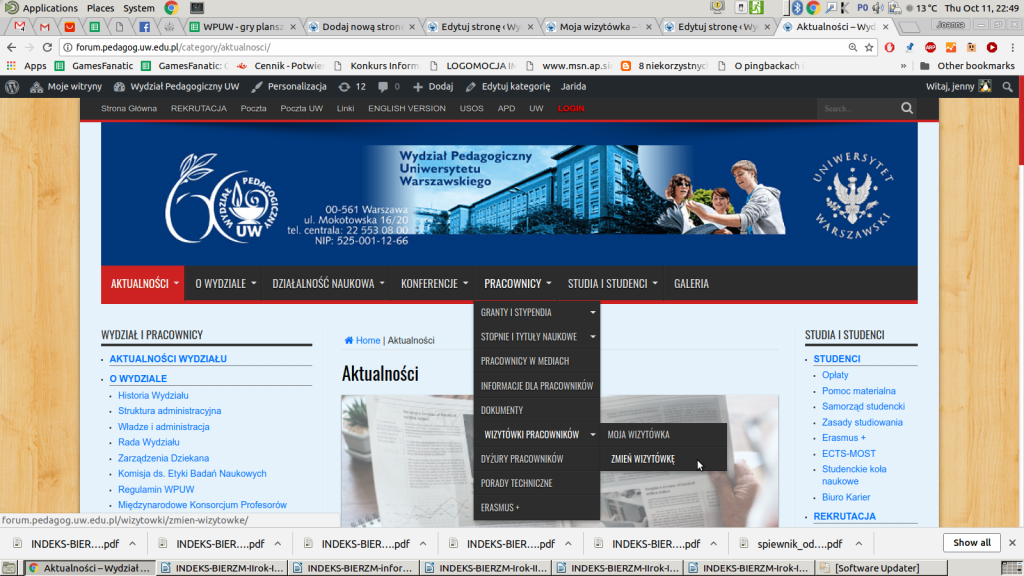Open the Samorząd studencki link
The width and height of the screenshot is (1024, 576).
pos(863,406)
